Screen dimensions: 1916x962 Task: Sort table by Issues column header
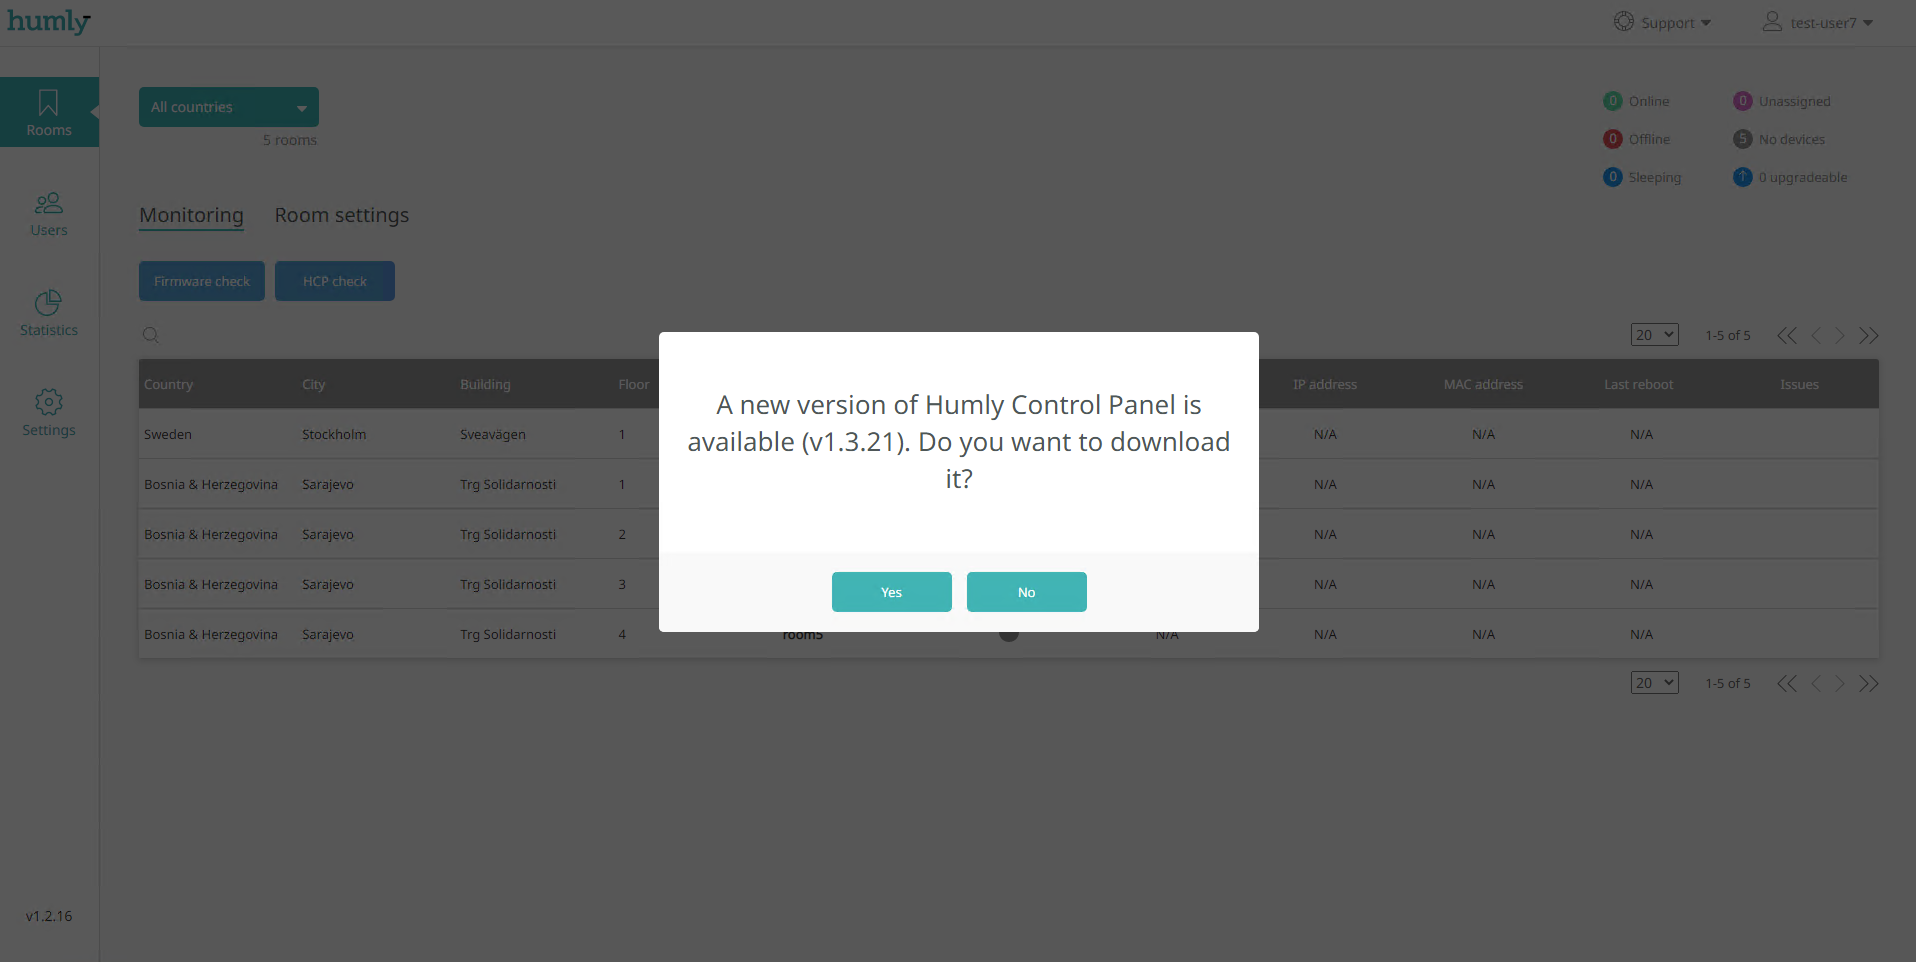coord(1799,384)
